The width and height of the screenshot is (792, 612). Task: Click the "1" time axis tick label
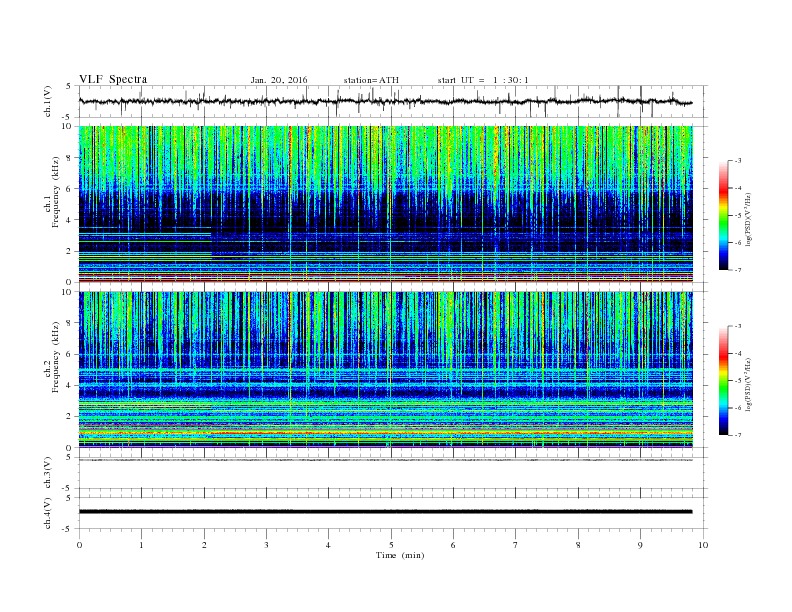pyautogui.click(x=141, y=545)
